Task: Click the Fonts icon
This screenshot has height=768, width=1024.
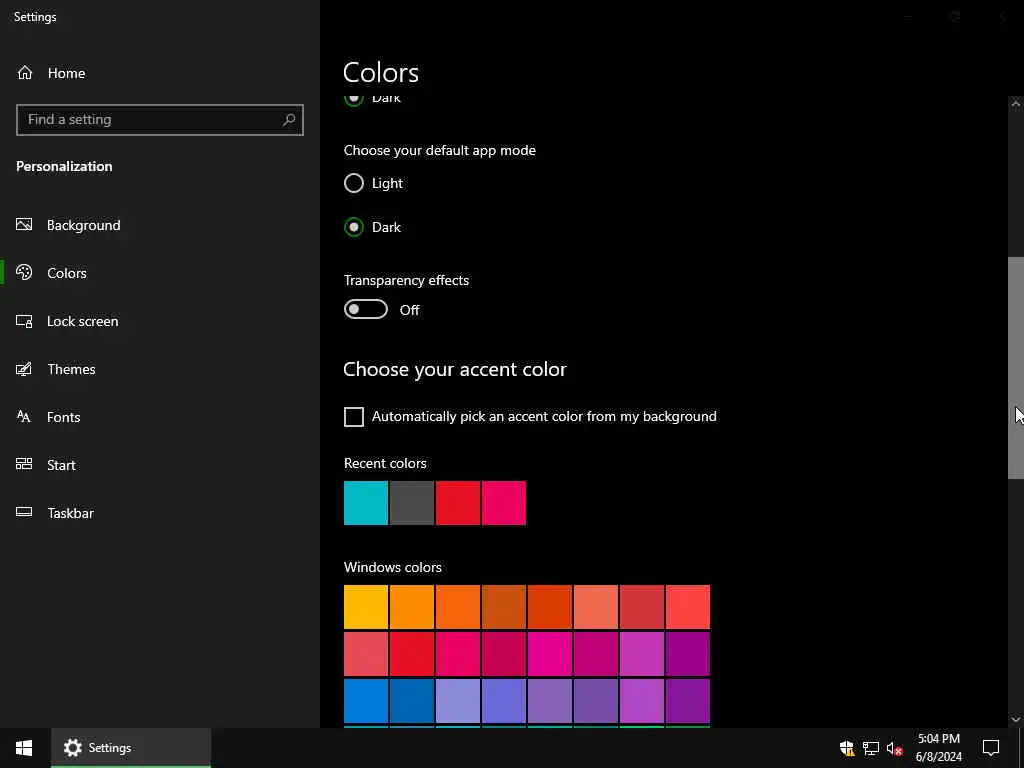Action: click(24, 417)
